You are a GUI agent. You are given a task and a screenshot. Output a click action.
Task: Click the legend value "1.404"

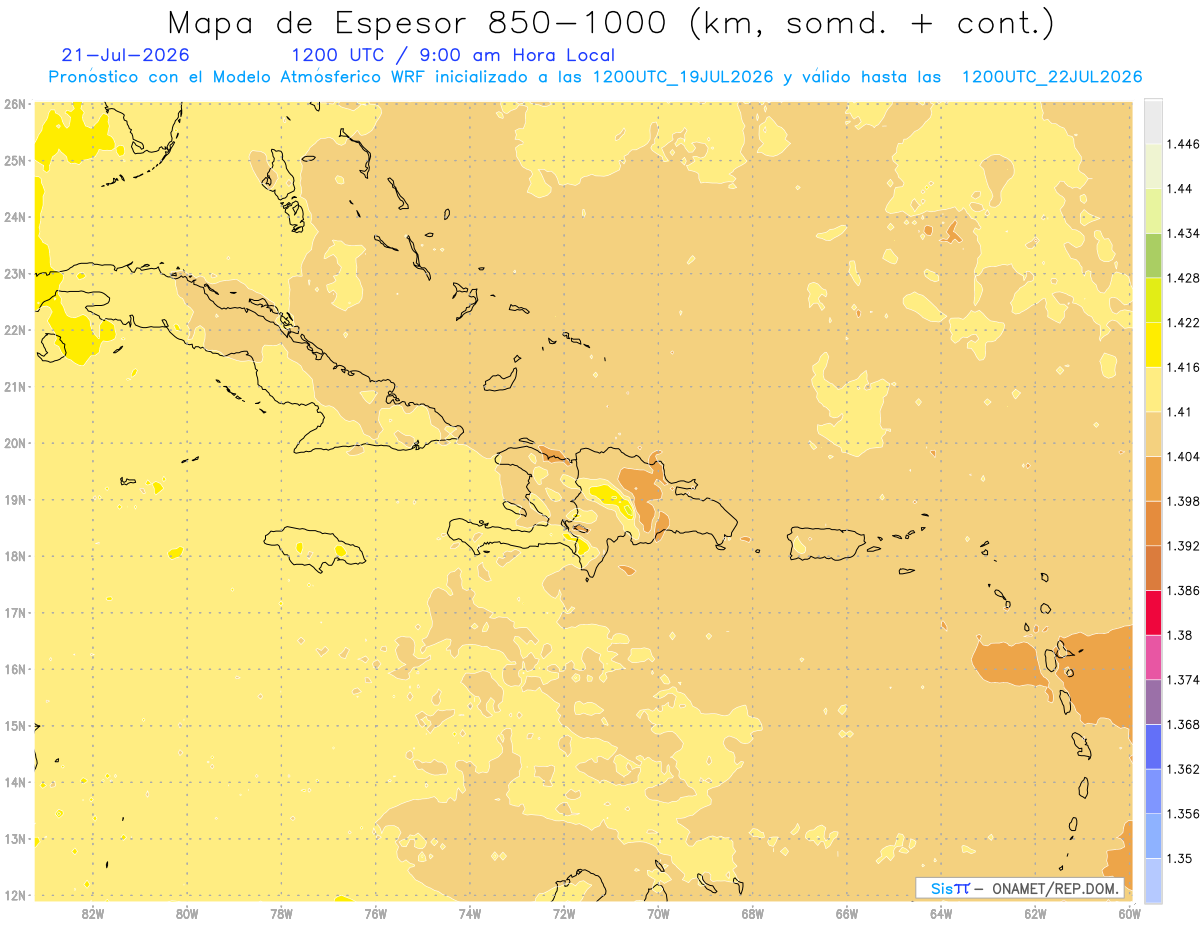pyautogui.click(x=1183, y=456)
